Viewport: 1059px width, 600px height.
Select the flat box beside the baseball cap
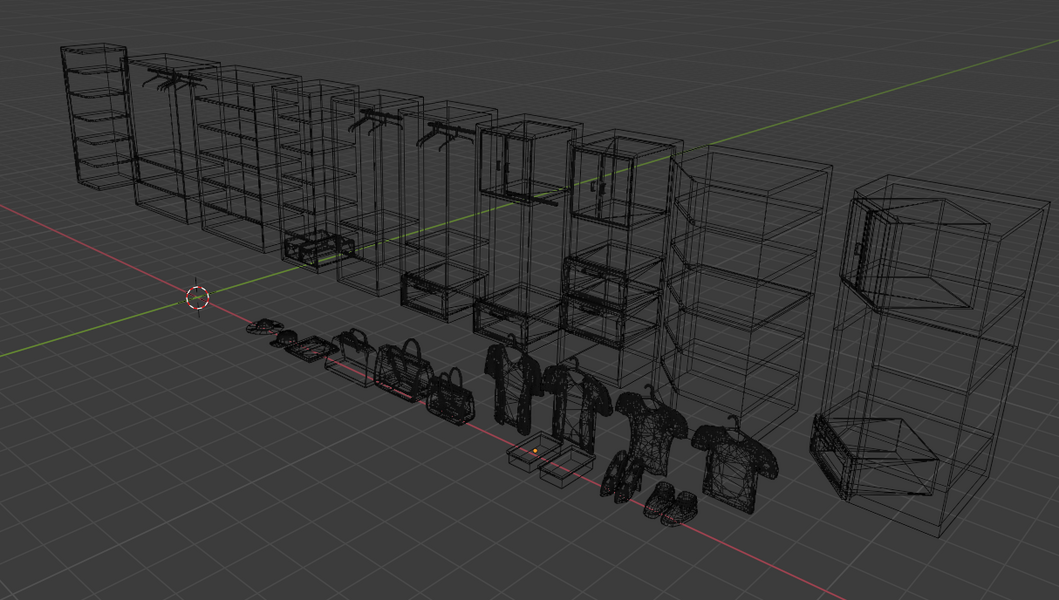pos(311,349)
